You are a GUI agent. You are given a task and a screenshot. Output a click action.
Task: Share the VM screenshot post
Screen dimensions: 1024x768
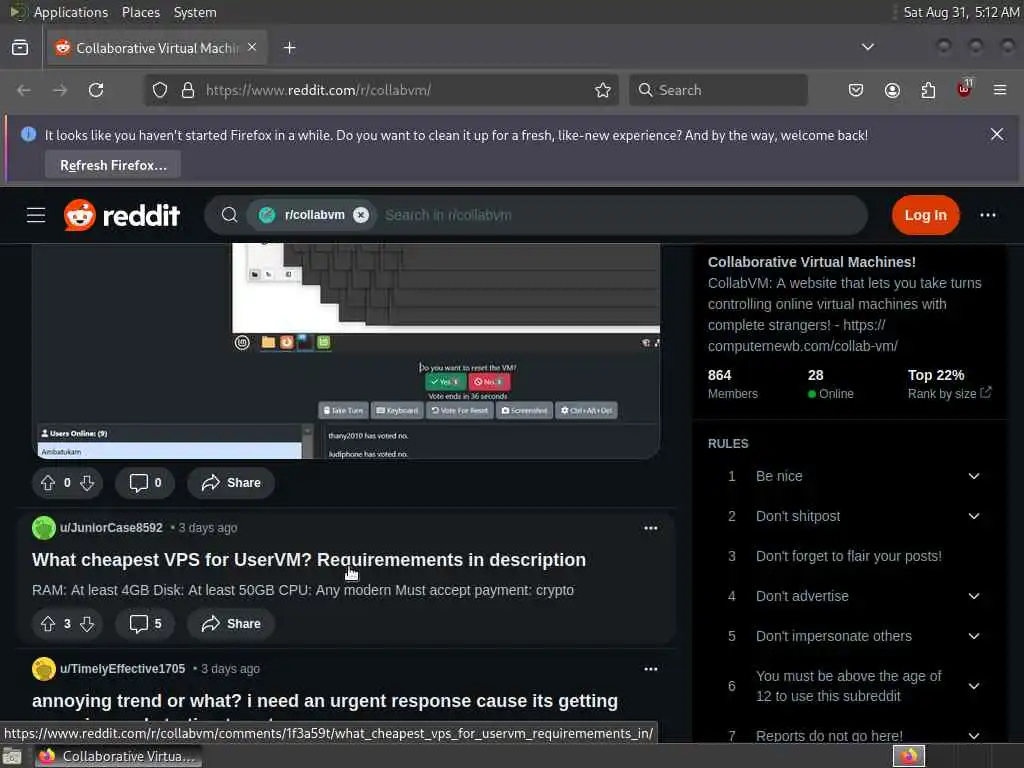[231, 483]
